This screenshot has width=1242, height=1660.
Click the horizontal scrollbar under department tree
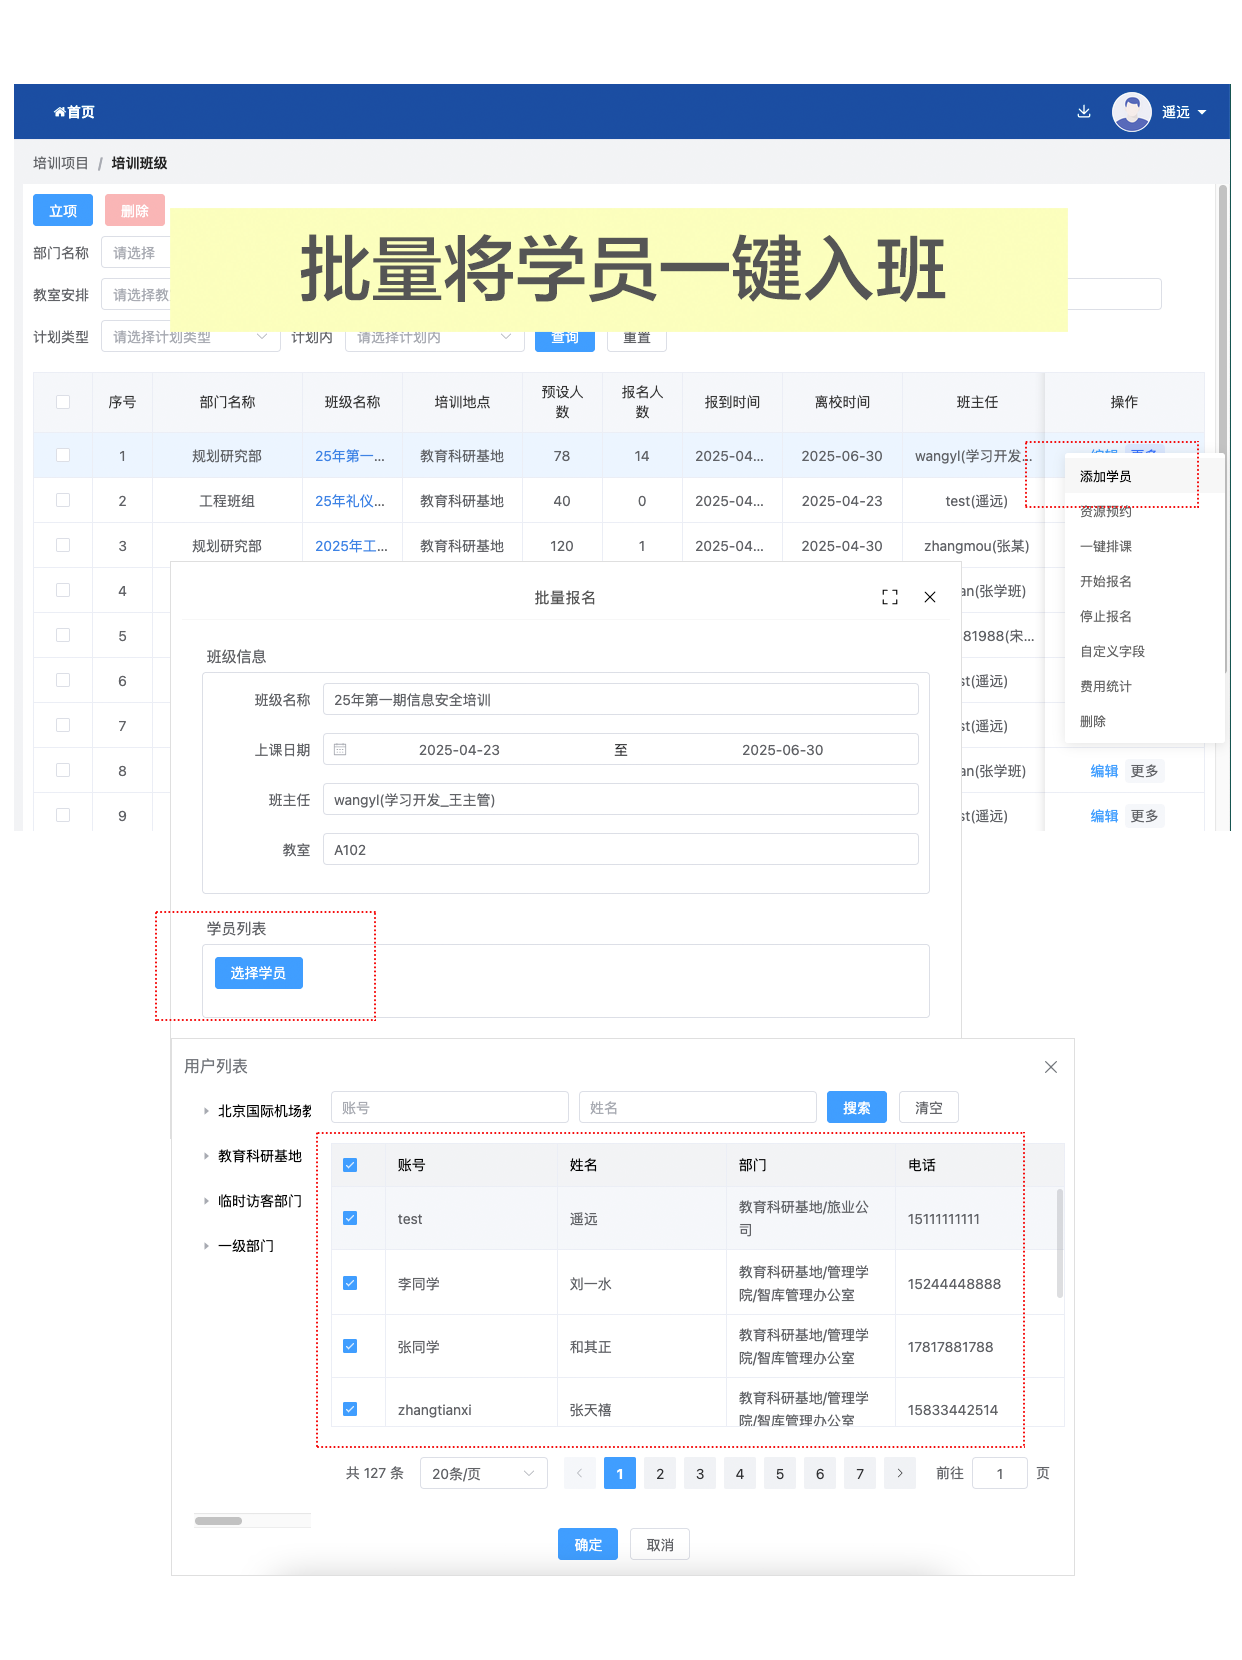pos(218,1521)
